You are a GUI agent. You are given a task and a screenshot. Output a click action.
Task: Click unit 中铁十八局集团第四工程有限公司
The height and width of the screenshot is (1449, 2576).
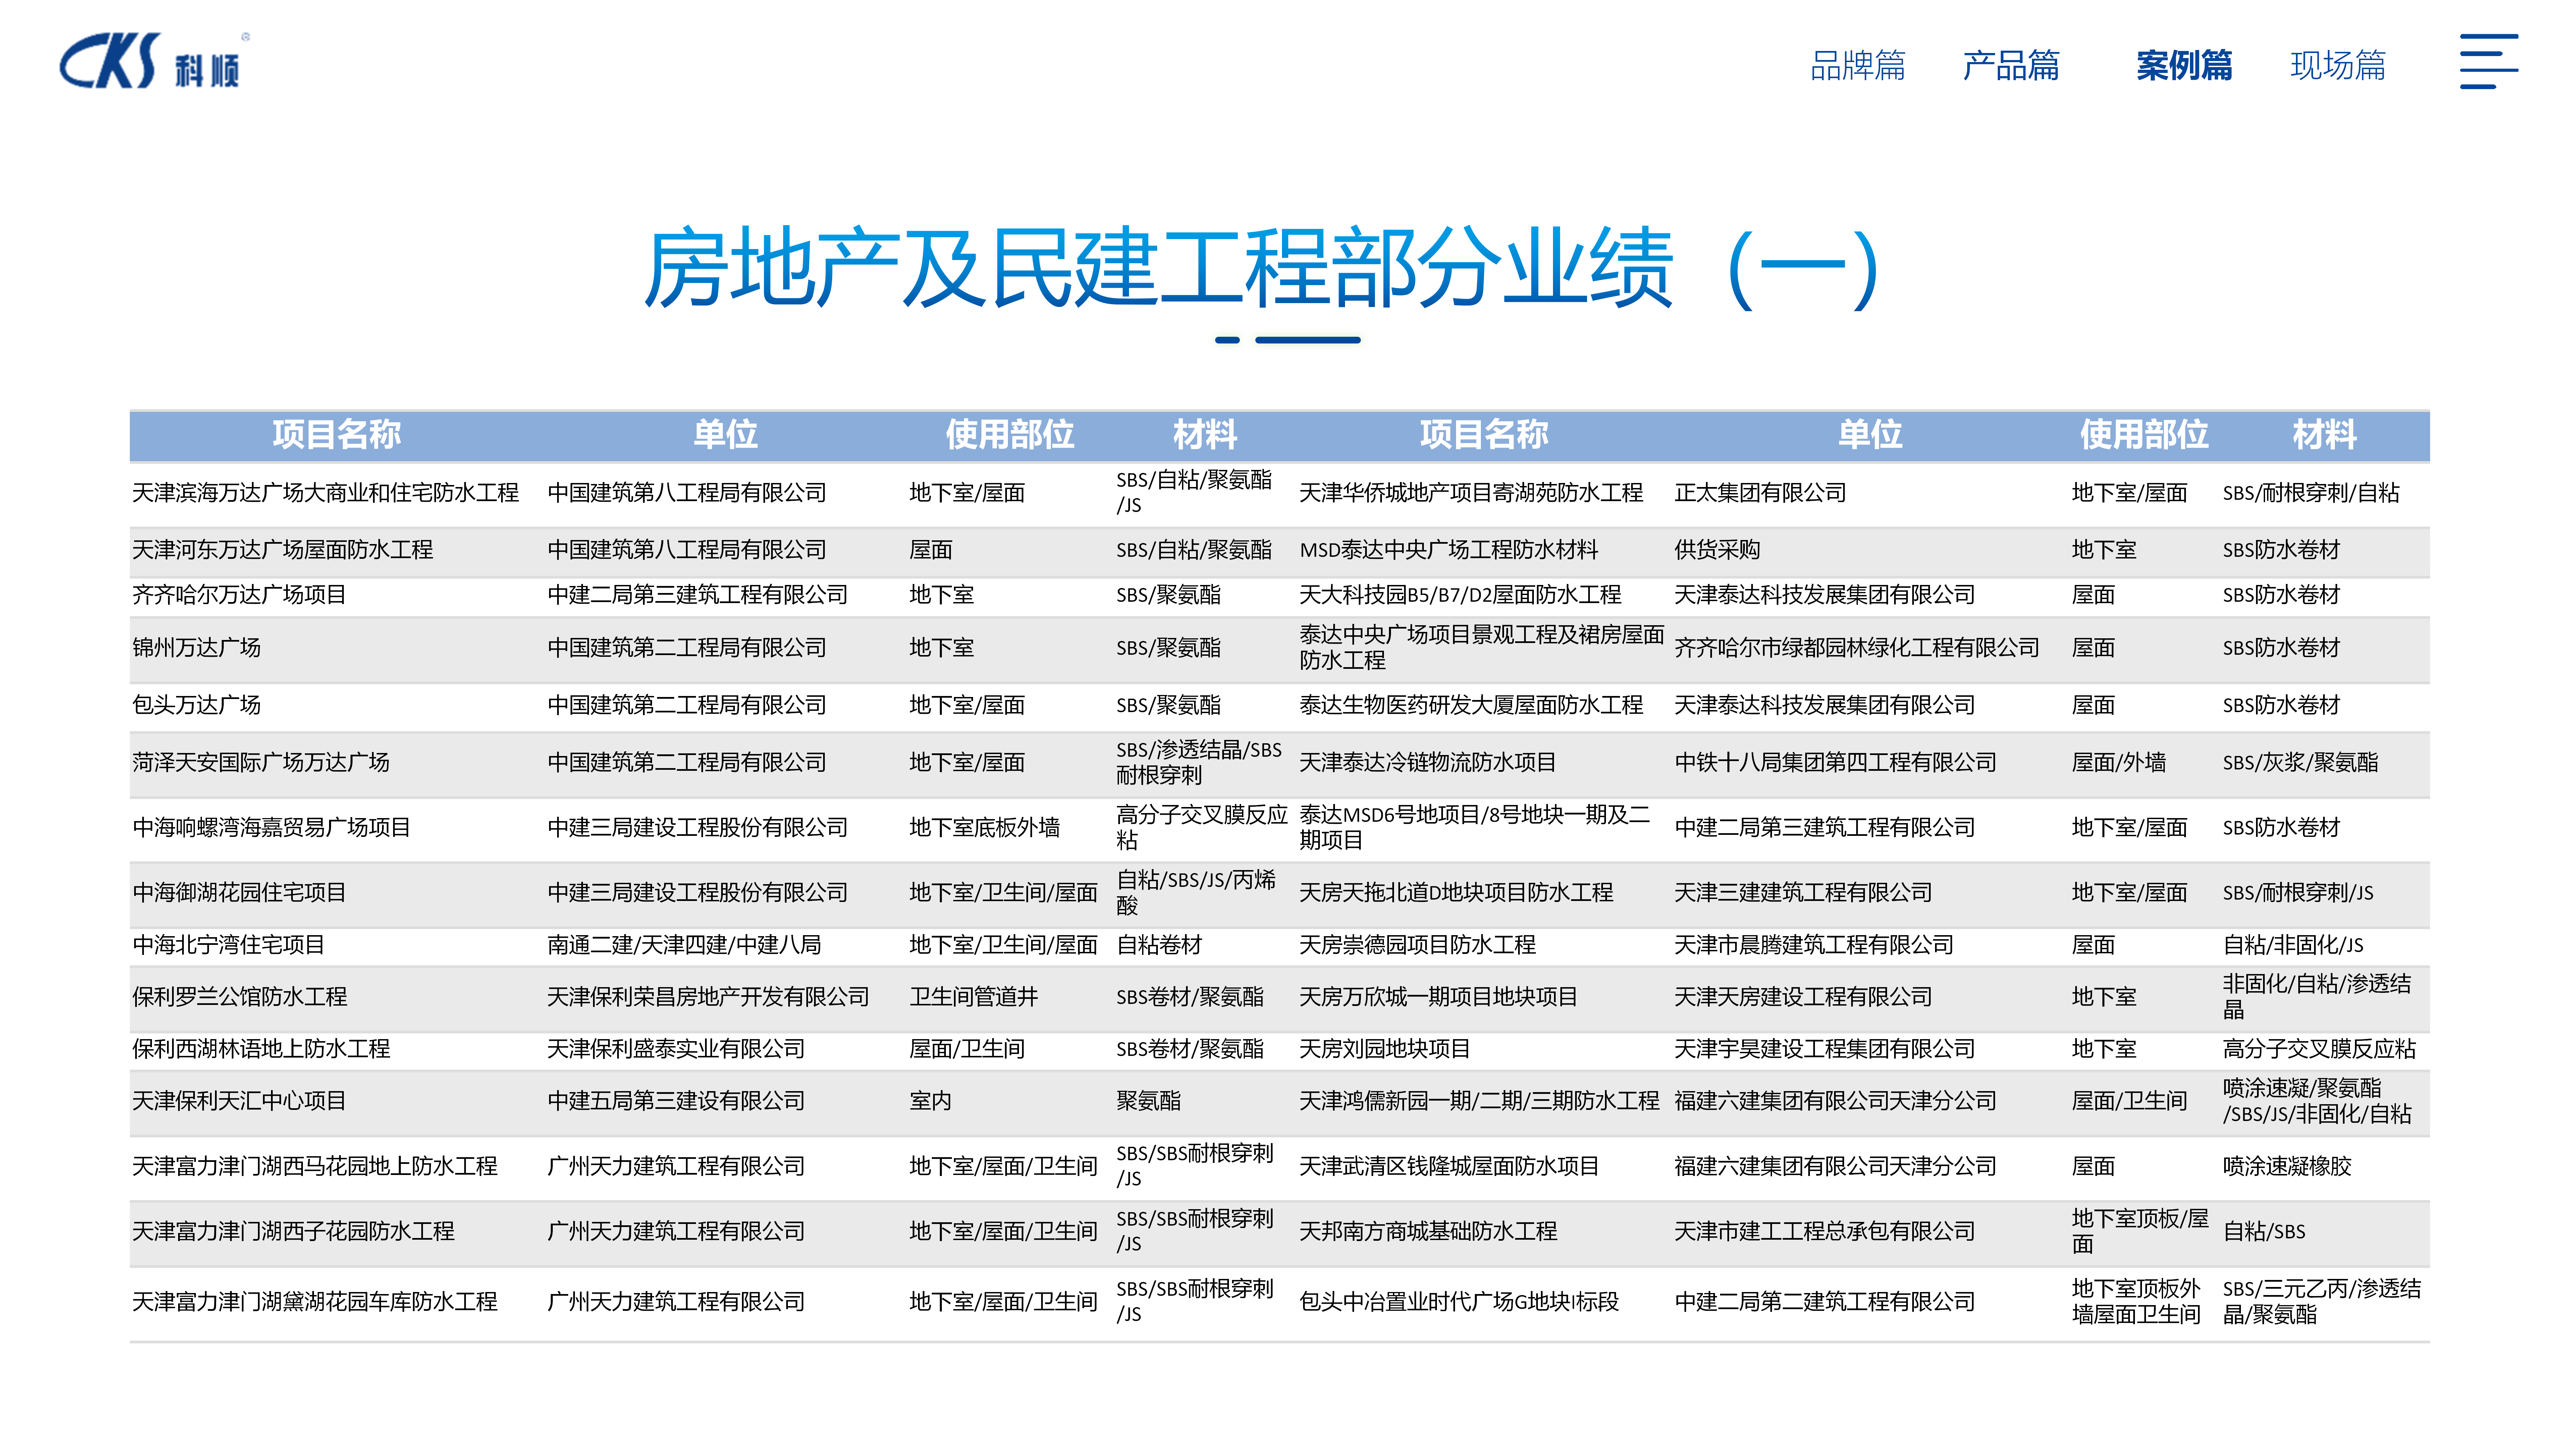point(1835,763)
